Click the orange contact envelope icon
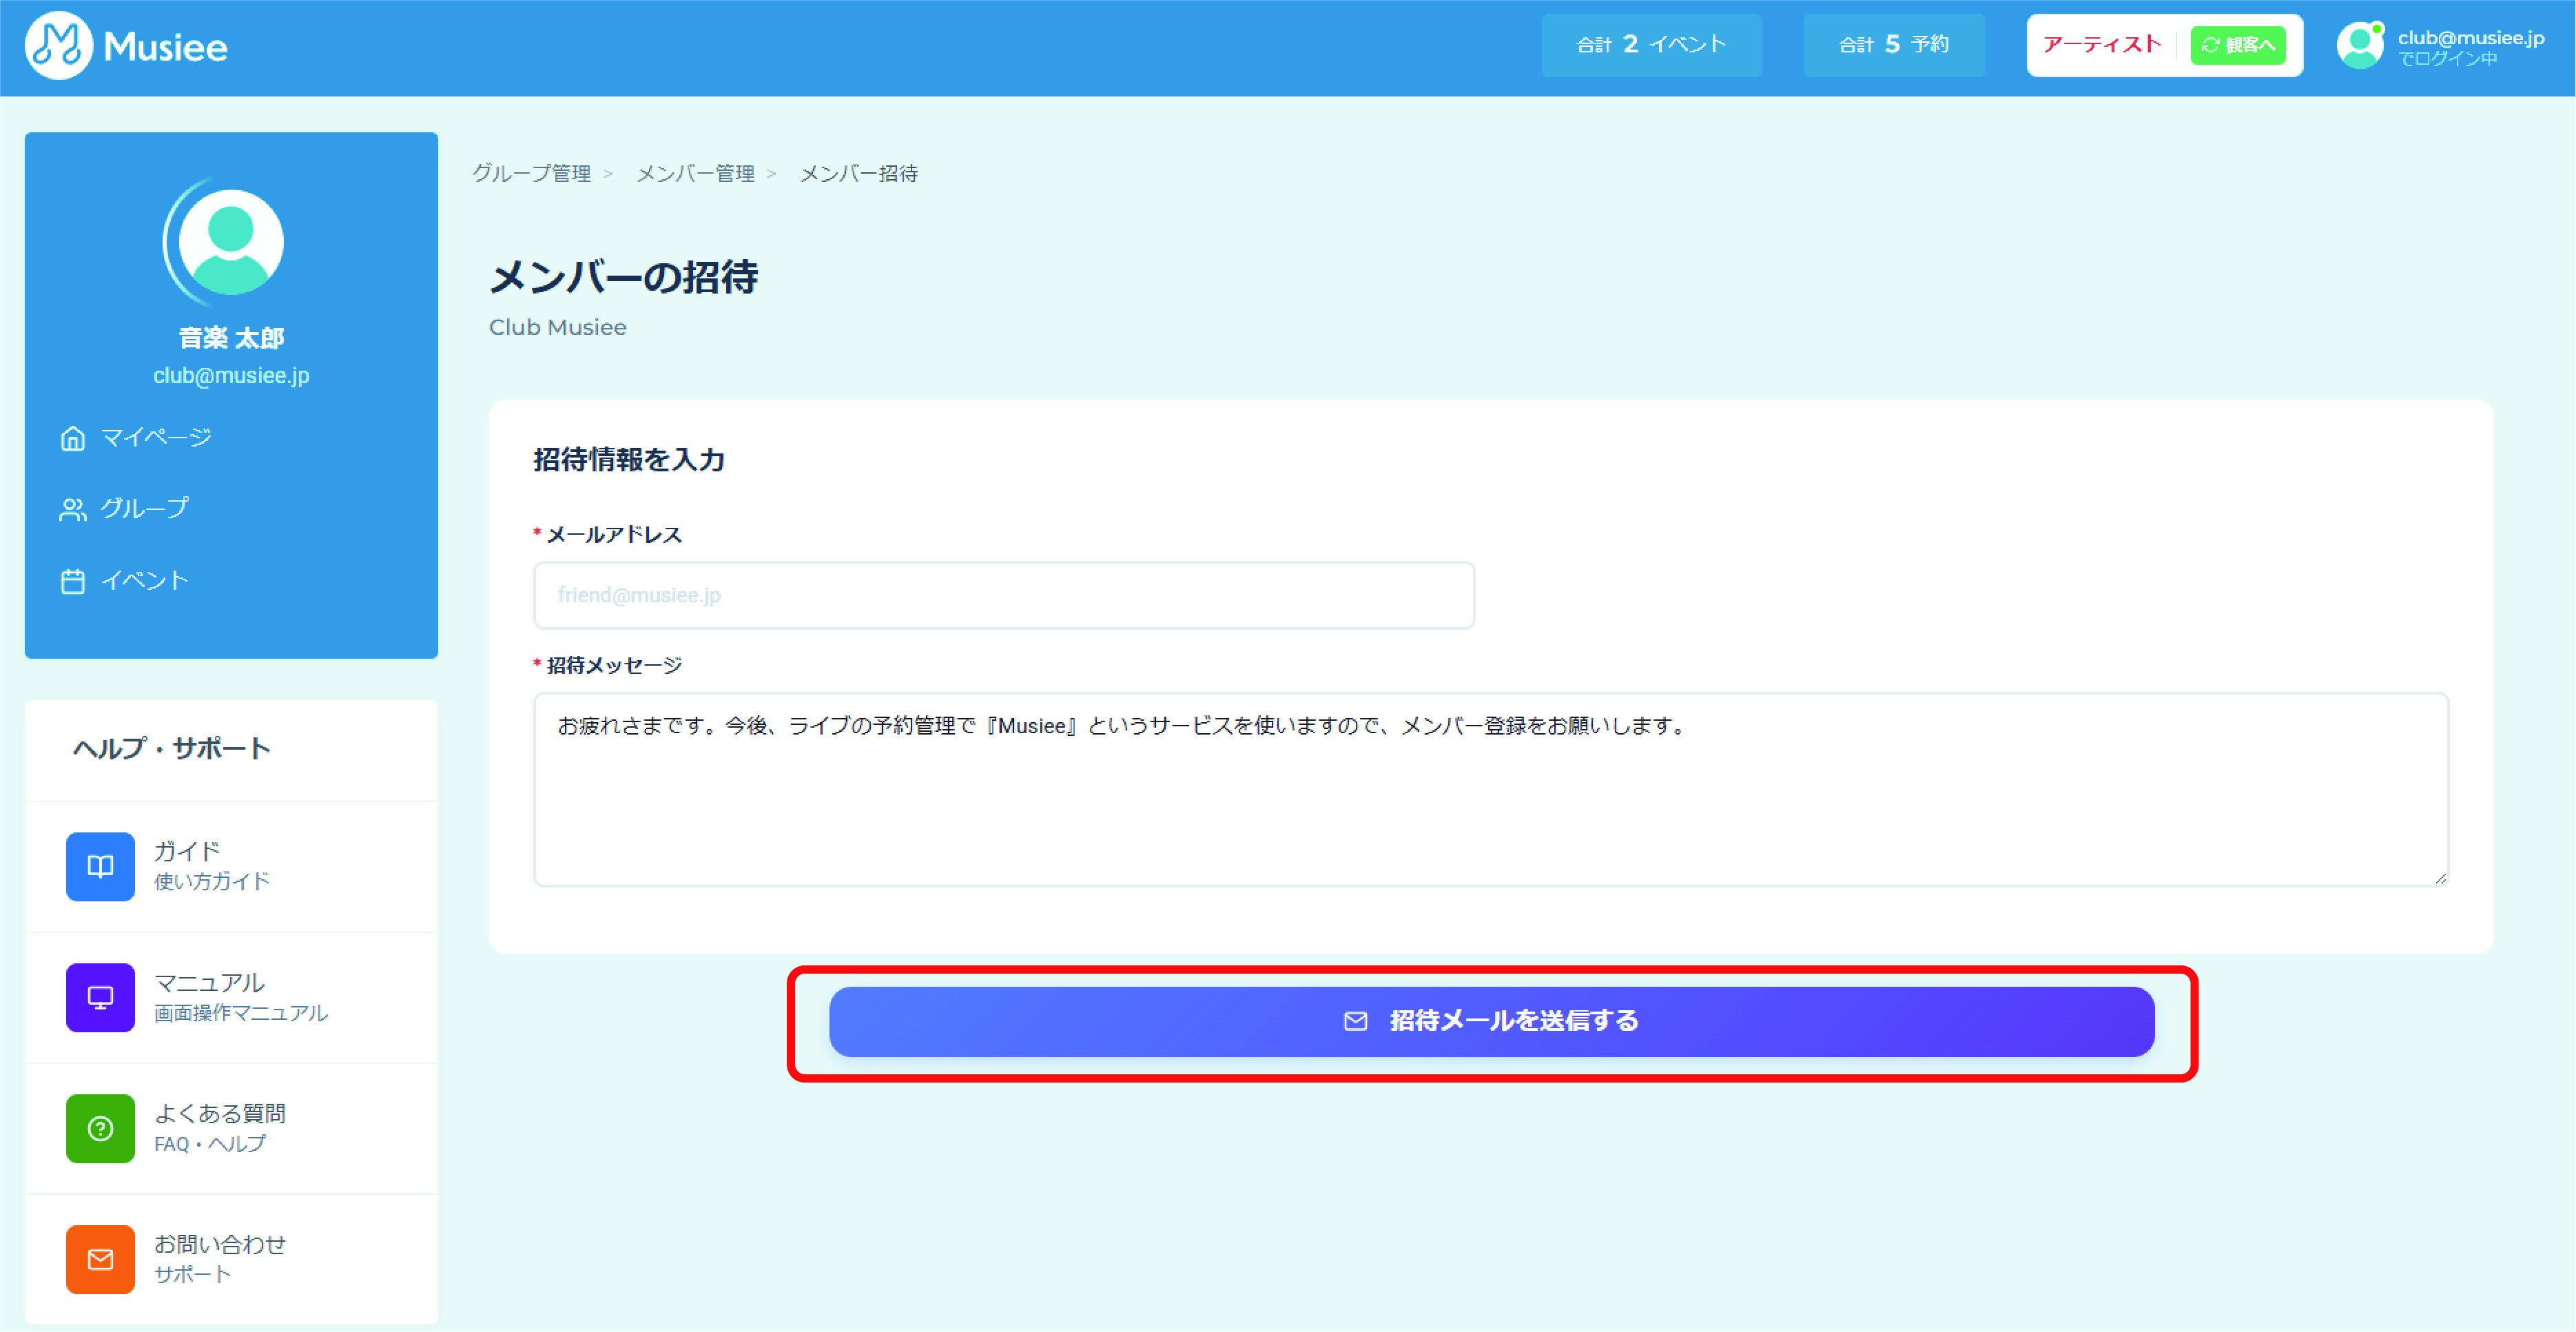The image size is (2576, 1332). coord(100,1259)
